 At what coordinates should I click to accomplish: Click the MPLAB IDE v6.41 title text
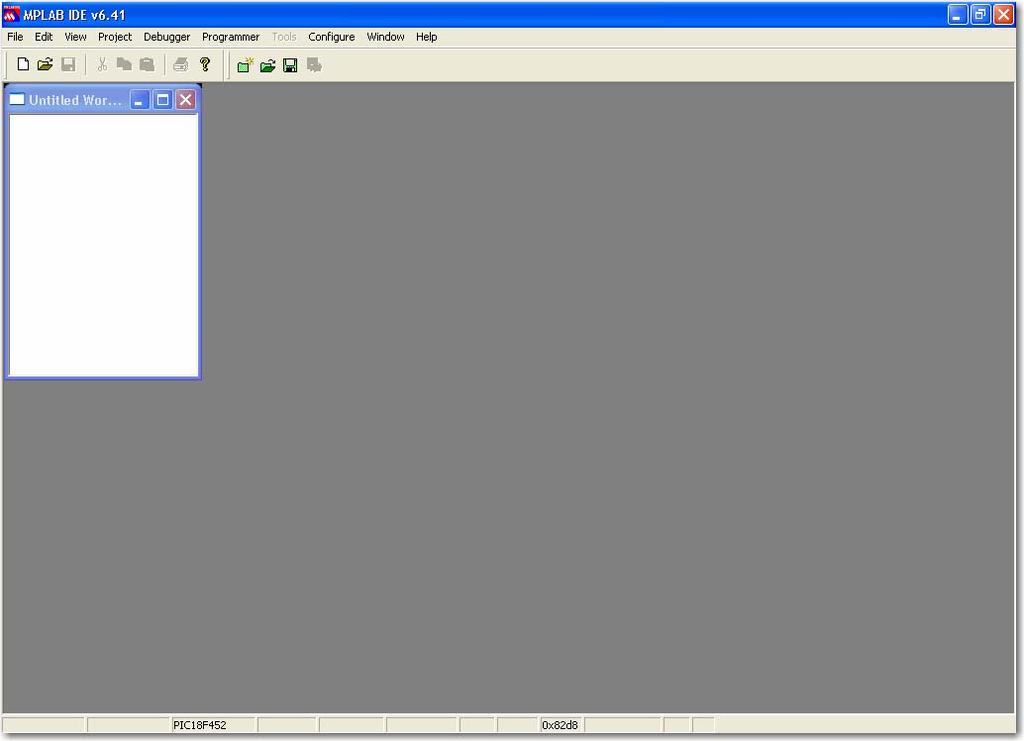(74, 14)
